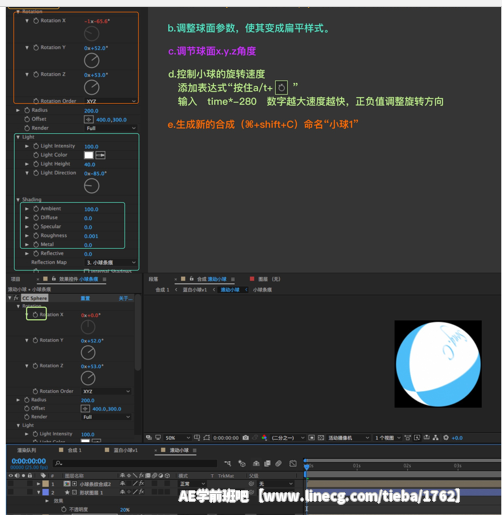This screenshot has height=515, width=502.
Task: Click the blue timeline timecode 0:00:00:00
Action: (x=29, y=461)
